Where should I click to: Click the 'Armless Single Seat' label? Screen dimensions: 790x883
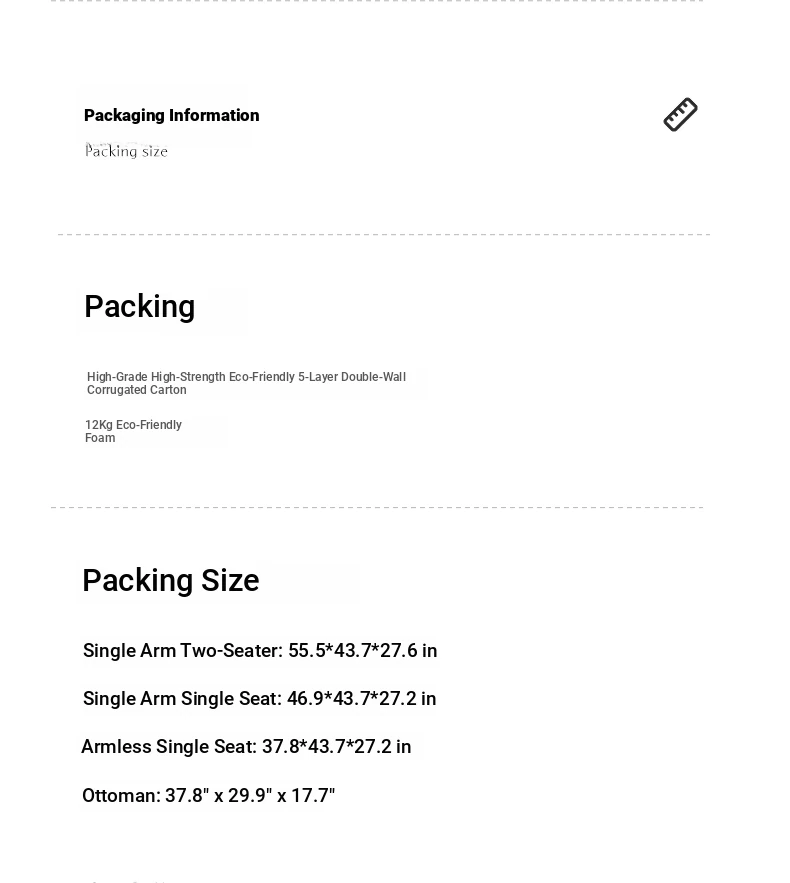click(169, 746)
